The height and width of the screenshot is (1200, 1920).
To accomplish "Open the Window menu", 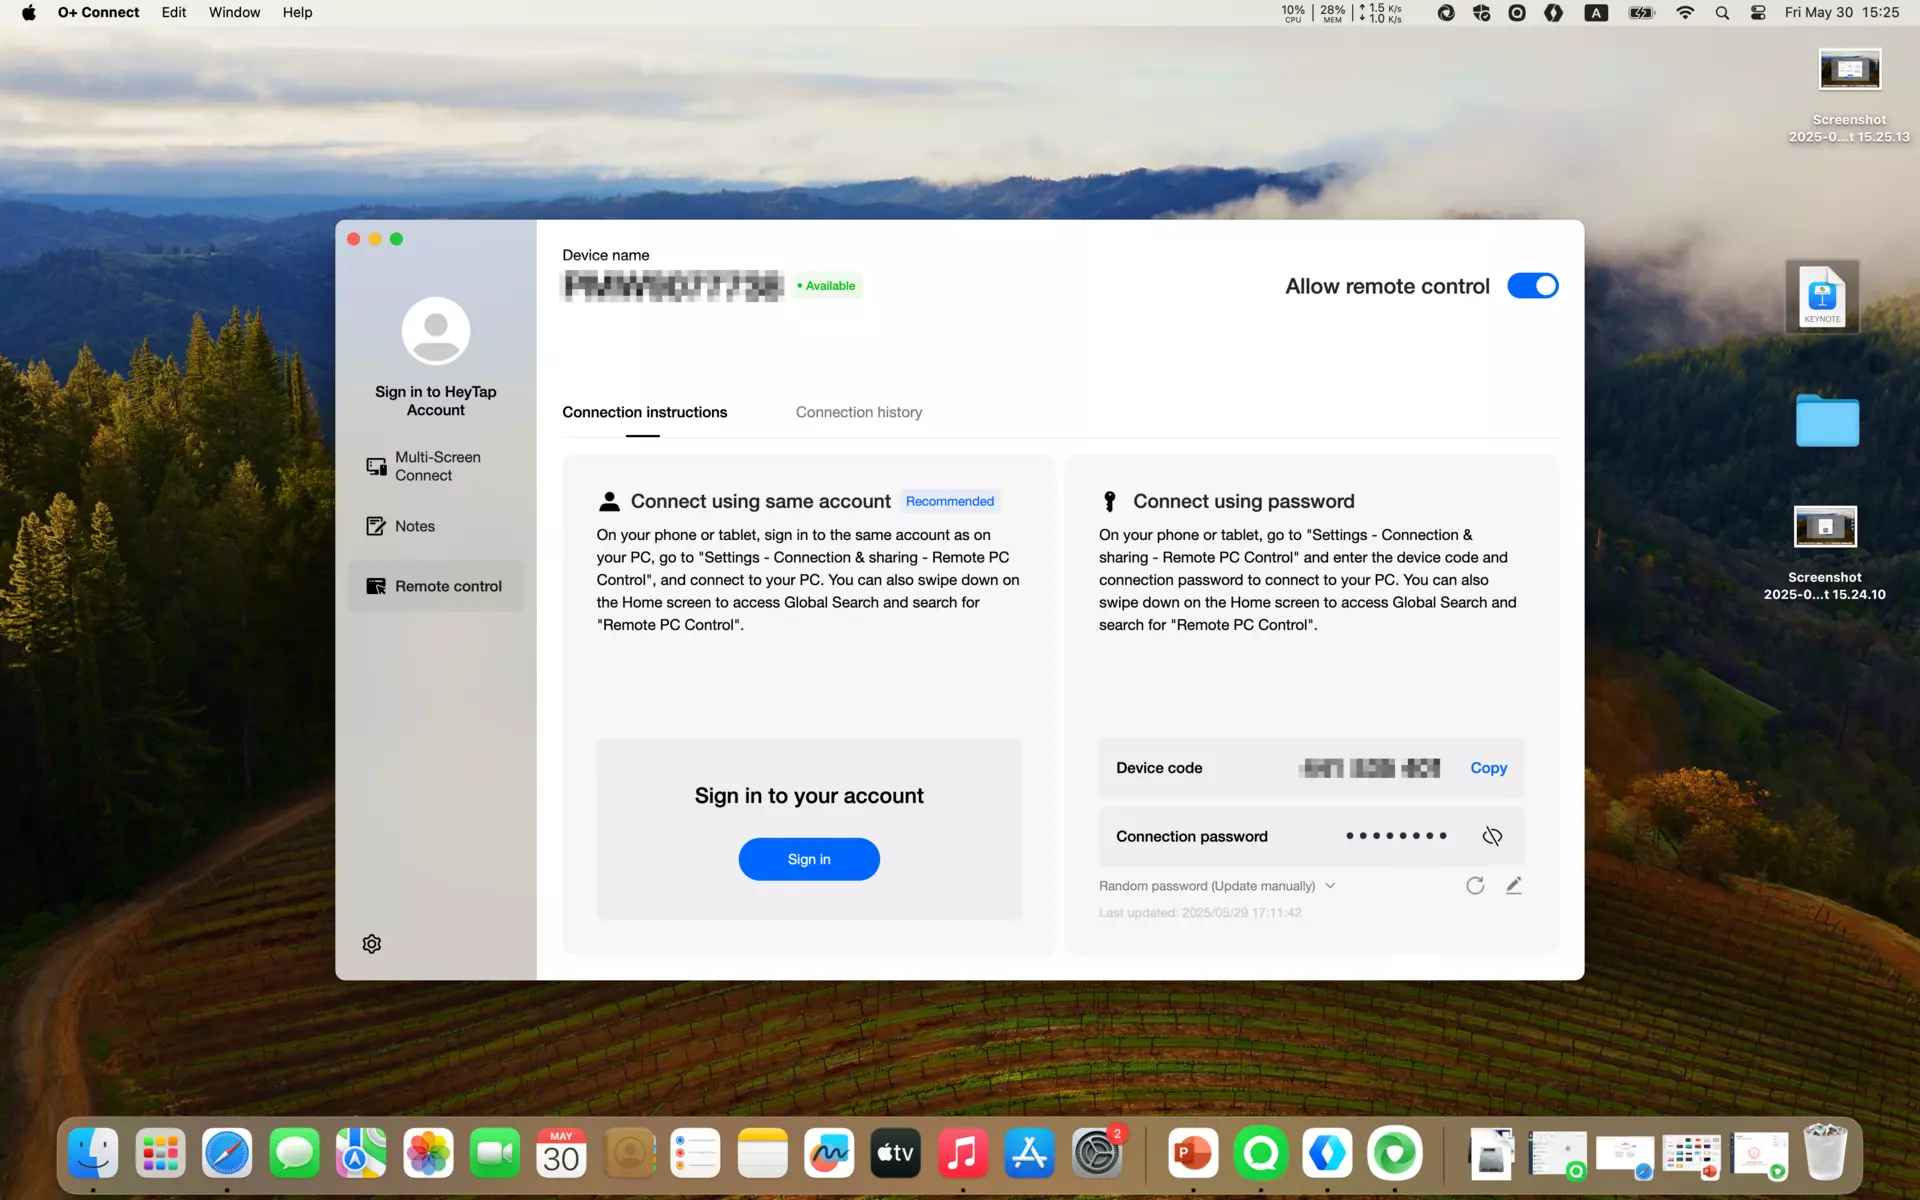I will pyautogui.click(x=234, y=12).
